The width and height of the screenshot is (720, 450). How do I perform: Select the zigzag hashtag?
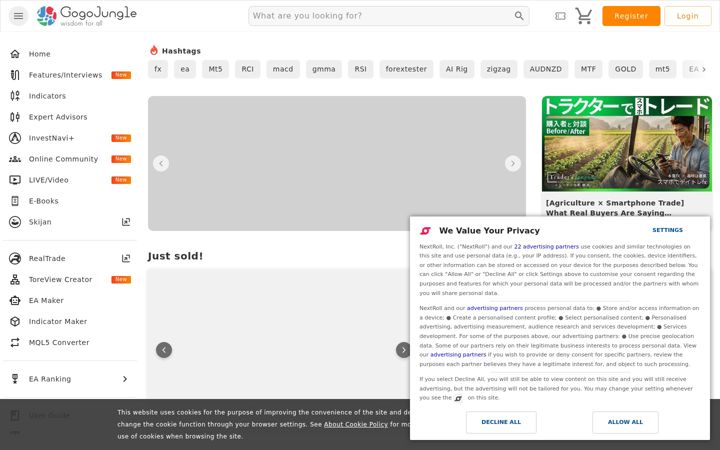(499, 69)
